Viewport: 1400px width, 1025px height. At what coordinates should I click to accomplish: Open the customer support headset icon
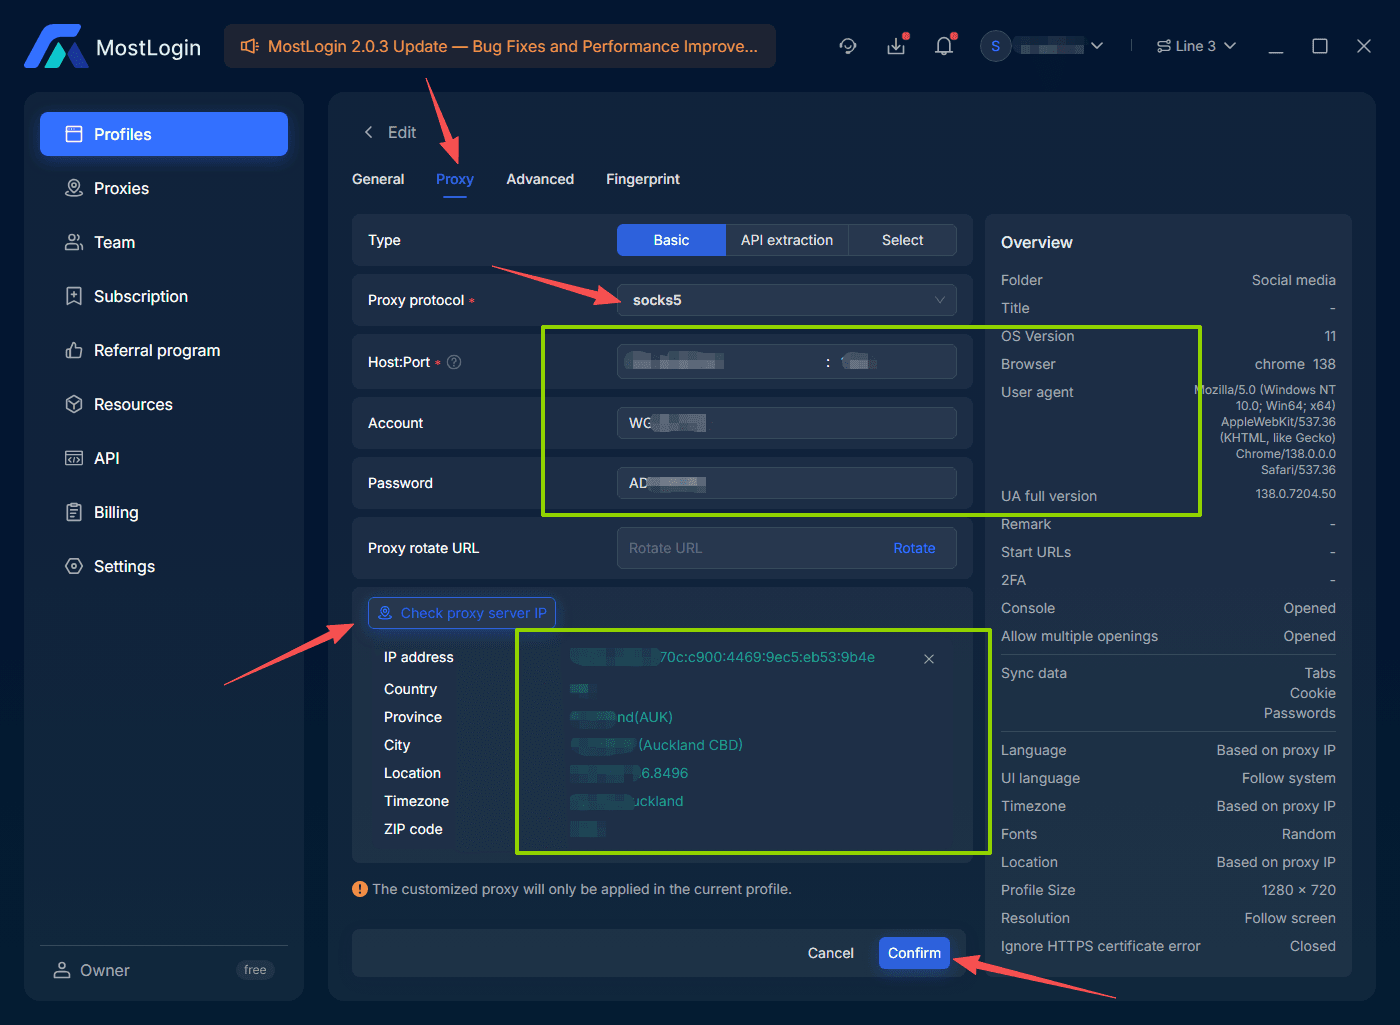[x=848, y=46]
